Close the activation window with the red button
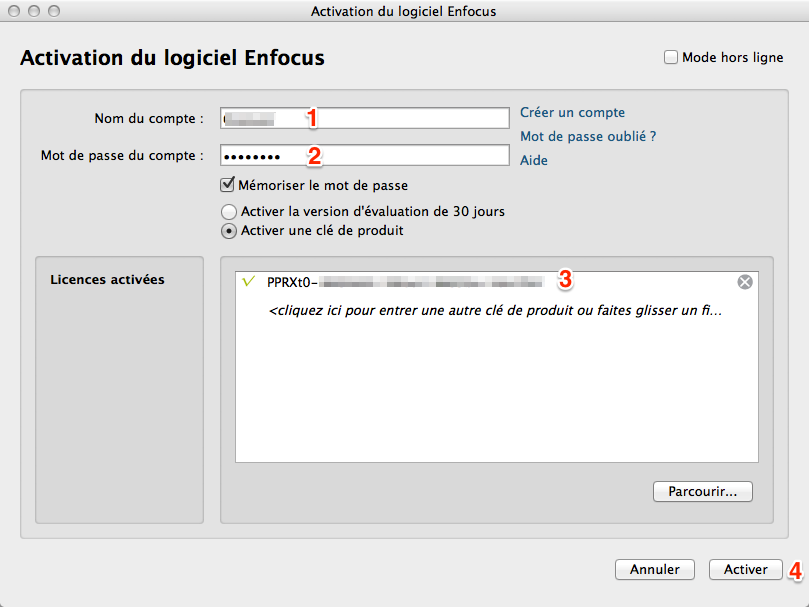The height and width of the screenshot is (607, 809). [x=14, y=11]
